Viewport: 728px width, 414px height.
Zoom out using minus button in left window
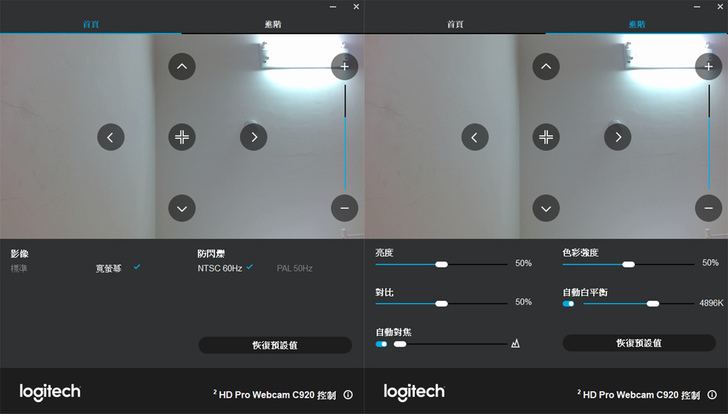[x=344, y=208]
